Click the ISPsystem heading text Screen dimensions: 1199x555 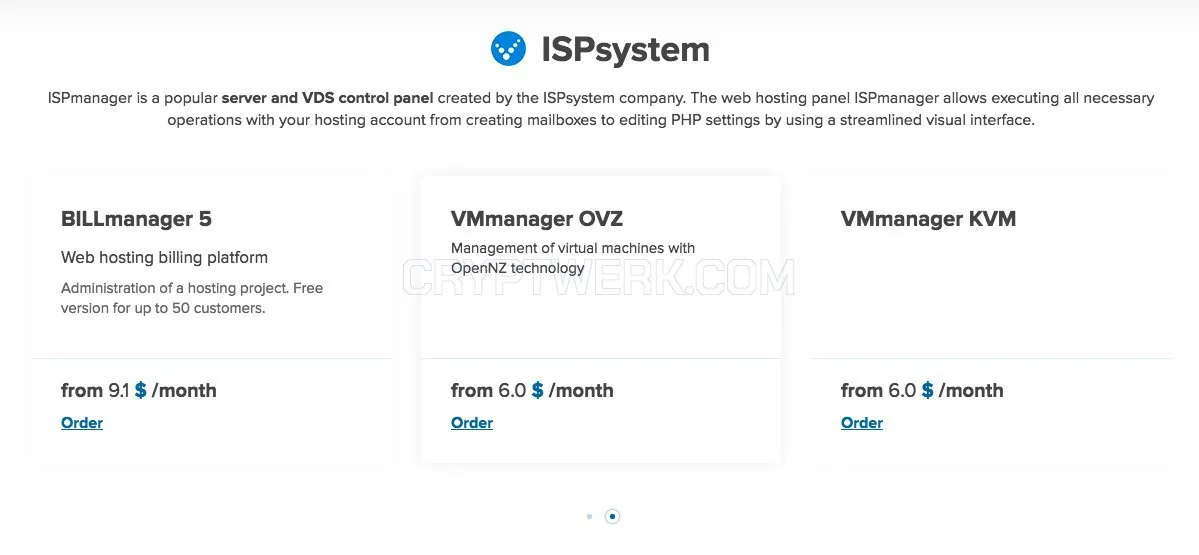(x=625, y=49)
